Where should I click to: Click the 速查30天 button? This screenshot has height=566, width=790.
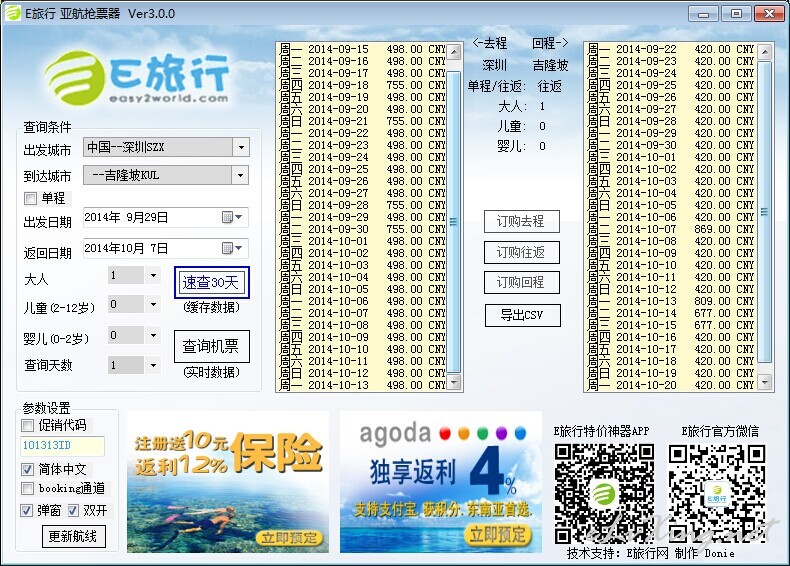(x=212, y=282)
